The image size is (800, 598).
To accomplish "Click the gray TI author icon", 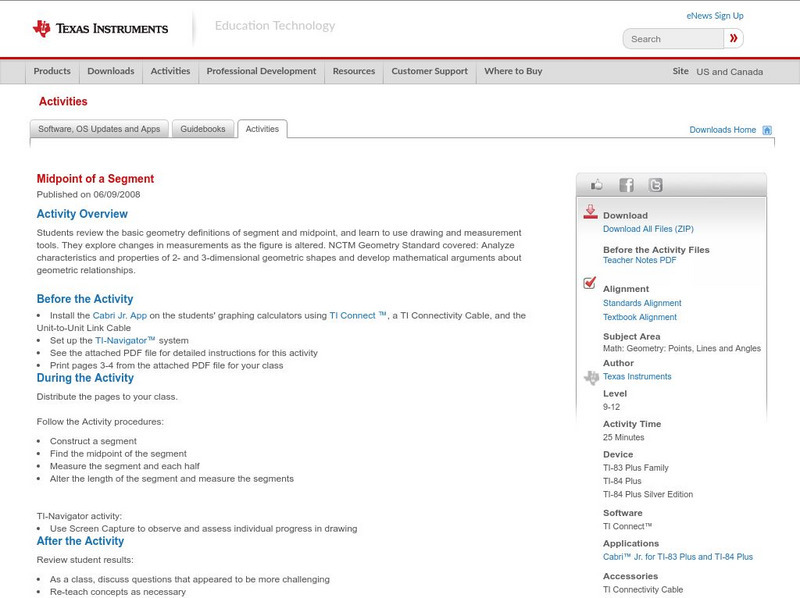I will pos(591,378).
